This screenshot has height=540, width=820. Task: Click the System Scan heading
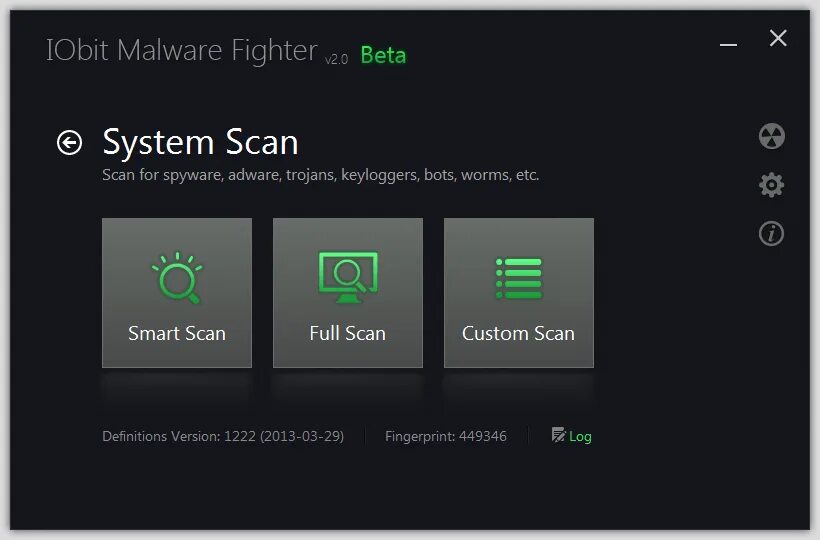click(x=200, y=142)
